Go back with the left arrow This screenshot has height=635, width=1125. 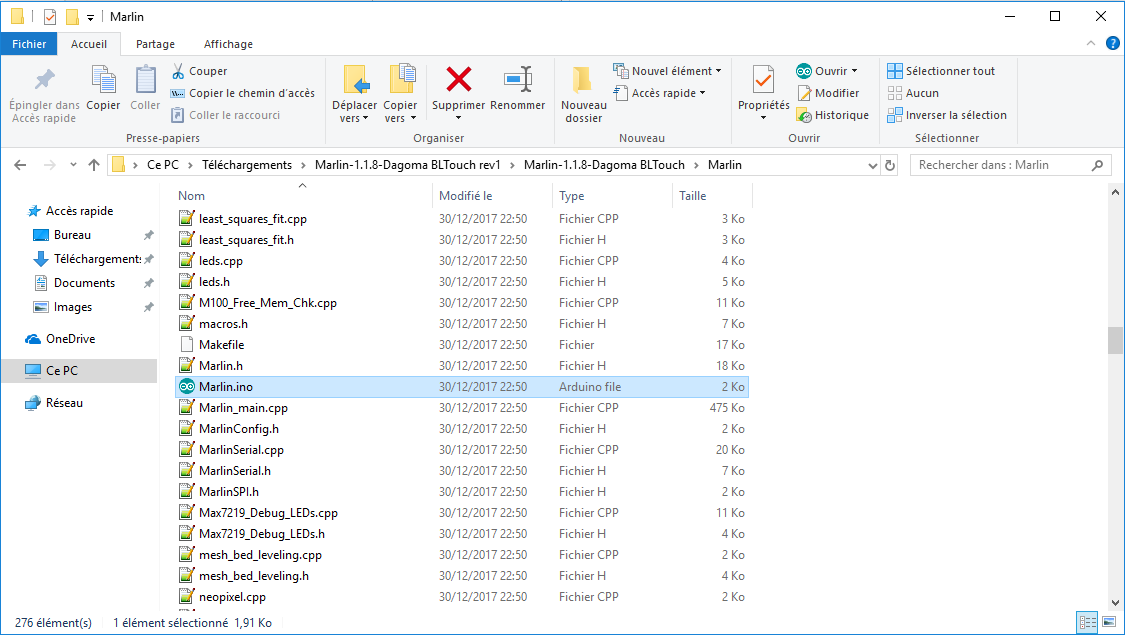(20, 165)
